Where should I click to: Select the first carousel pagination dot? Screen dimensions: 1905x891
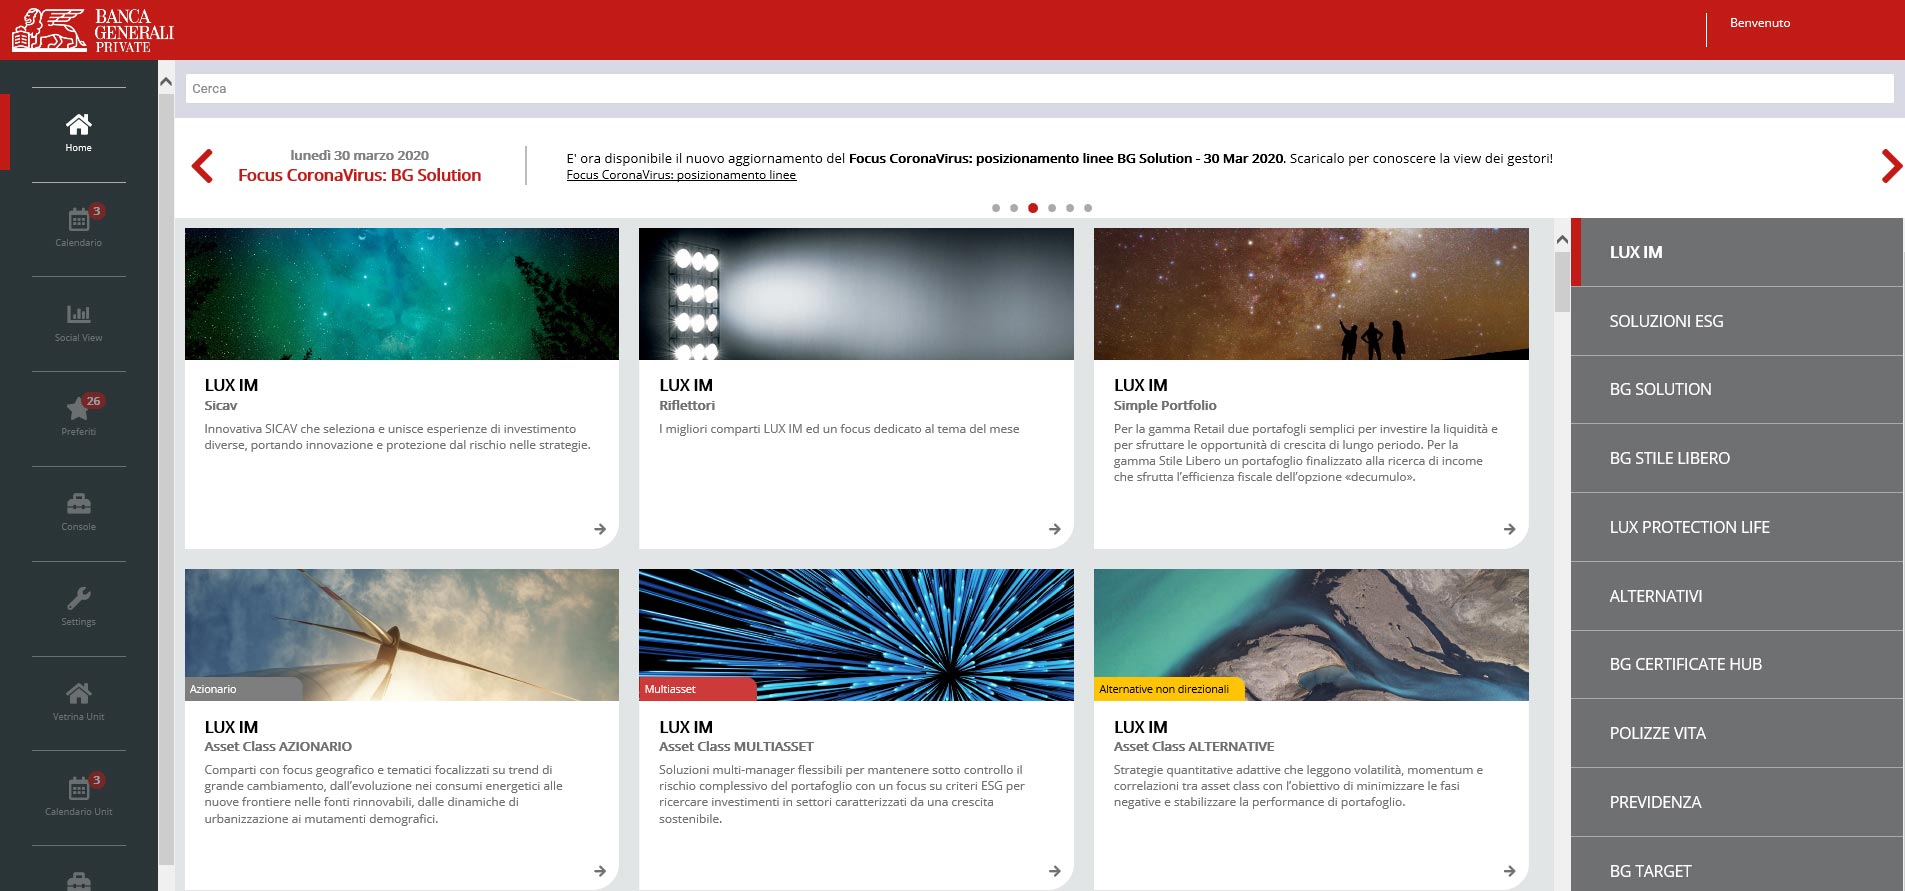(x=996, y=208)
